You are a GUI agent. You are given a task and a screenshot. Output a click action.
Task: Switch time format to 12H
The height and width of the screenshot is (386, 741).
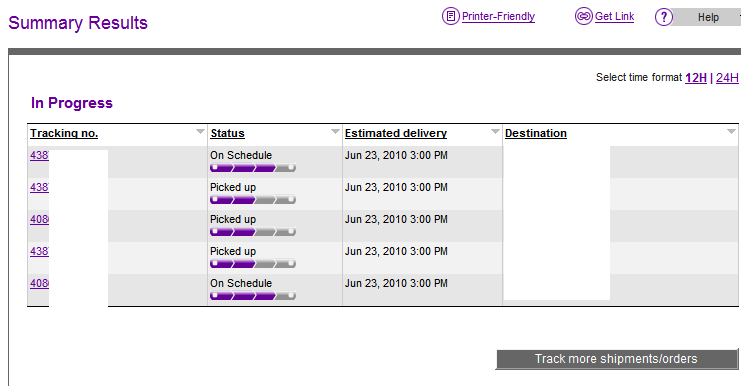click(x=696, y=77)
